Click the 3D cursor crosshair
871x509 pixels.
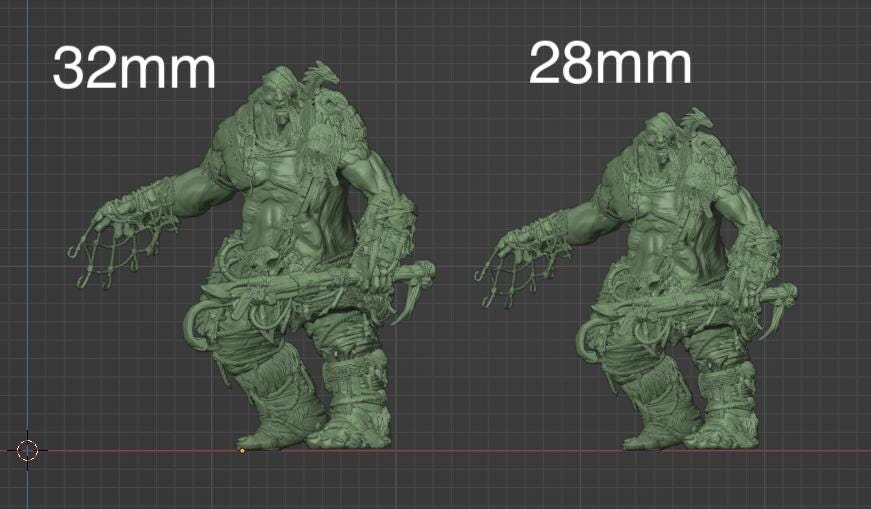pos(27,450)
